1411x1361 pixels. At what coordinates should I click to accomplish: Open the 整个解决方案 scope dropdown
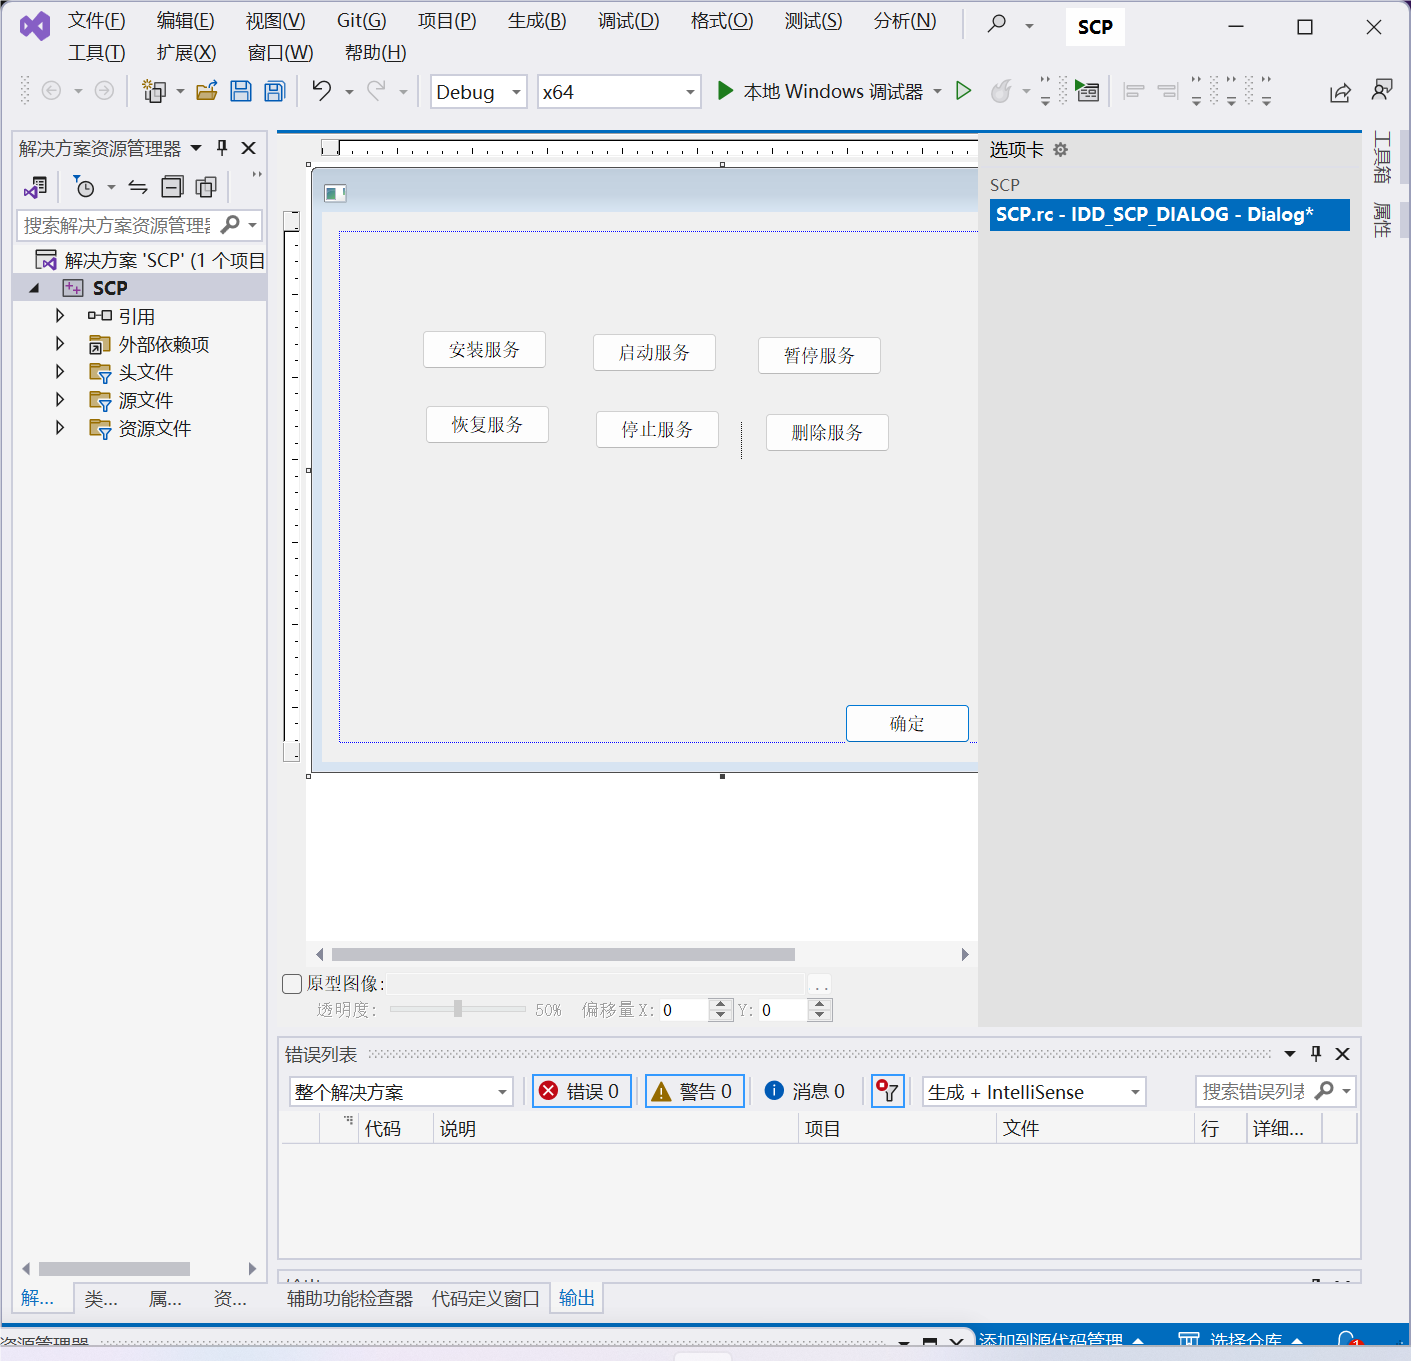click(x=401, y=1092)
